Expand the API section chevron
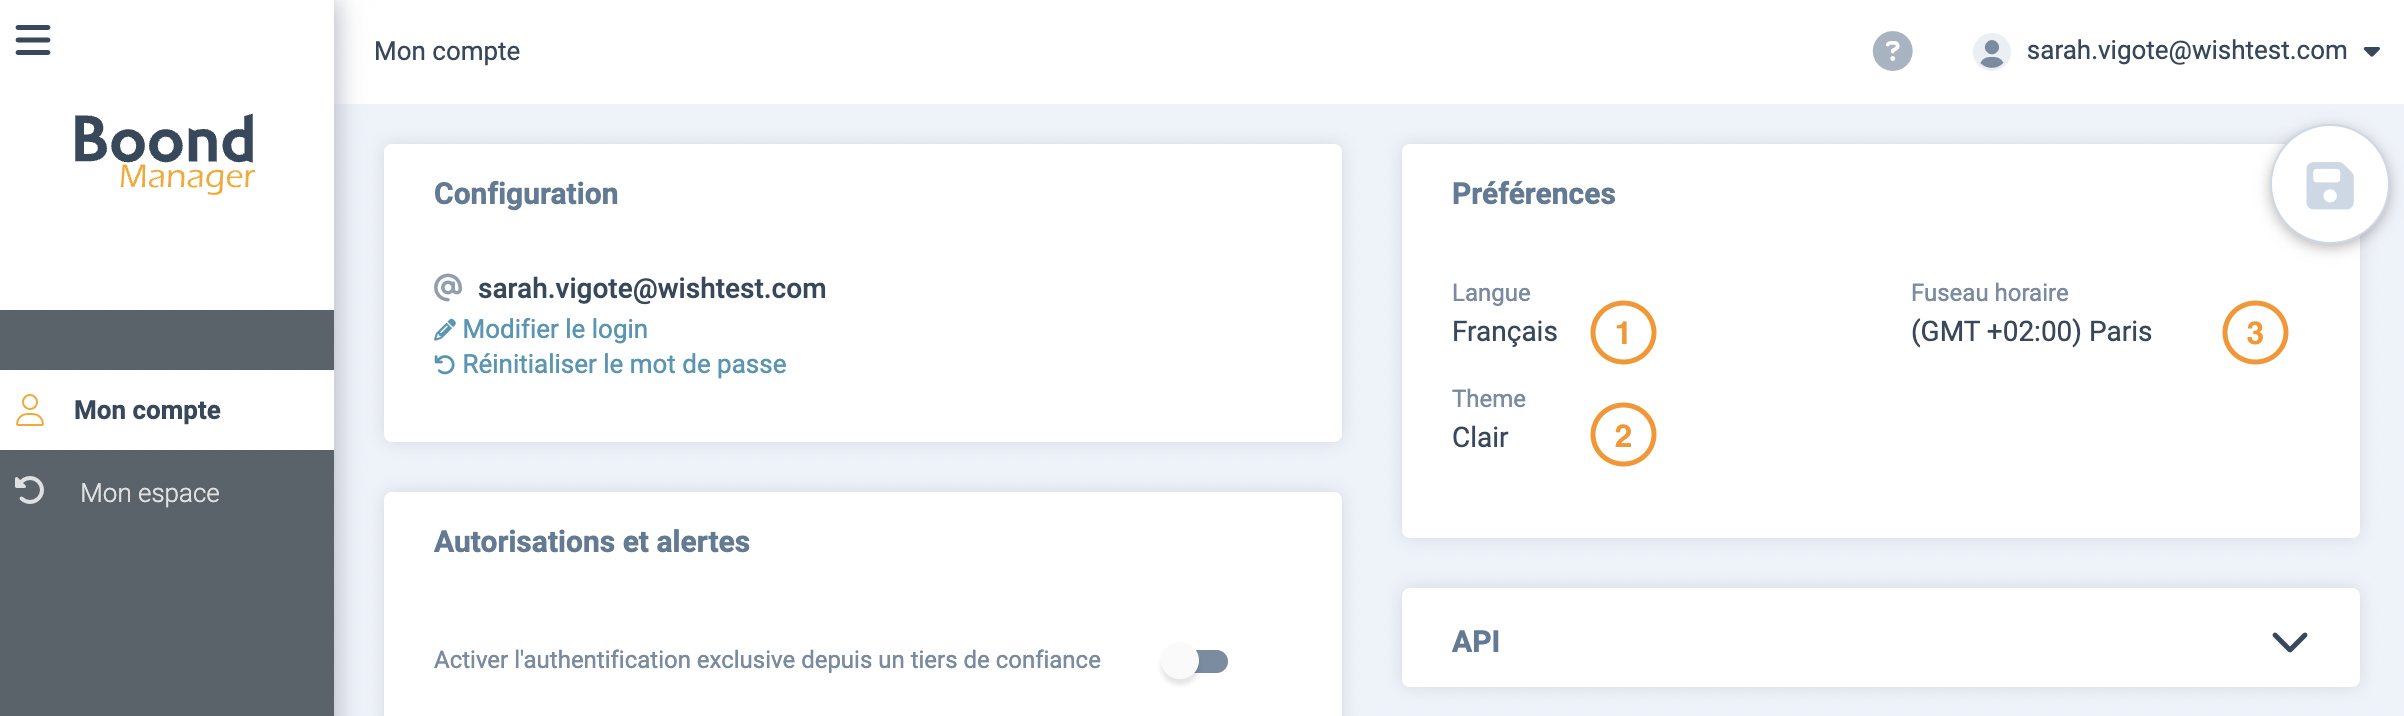The height and width of the screenshot is (716, 2404). (x=2289, y=642)
